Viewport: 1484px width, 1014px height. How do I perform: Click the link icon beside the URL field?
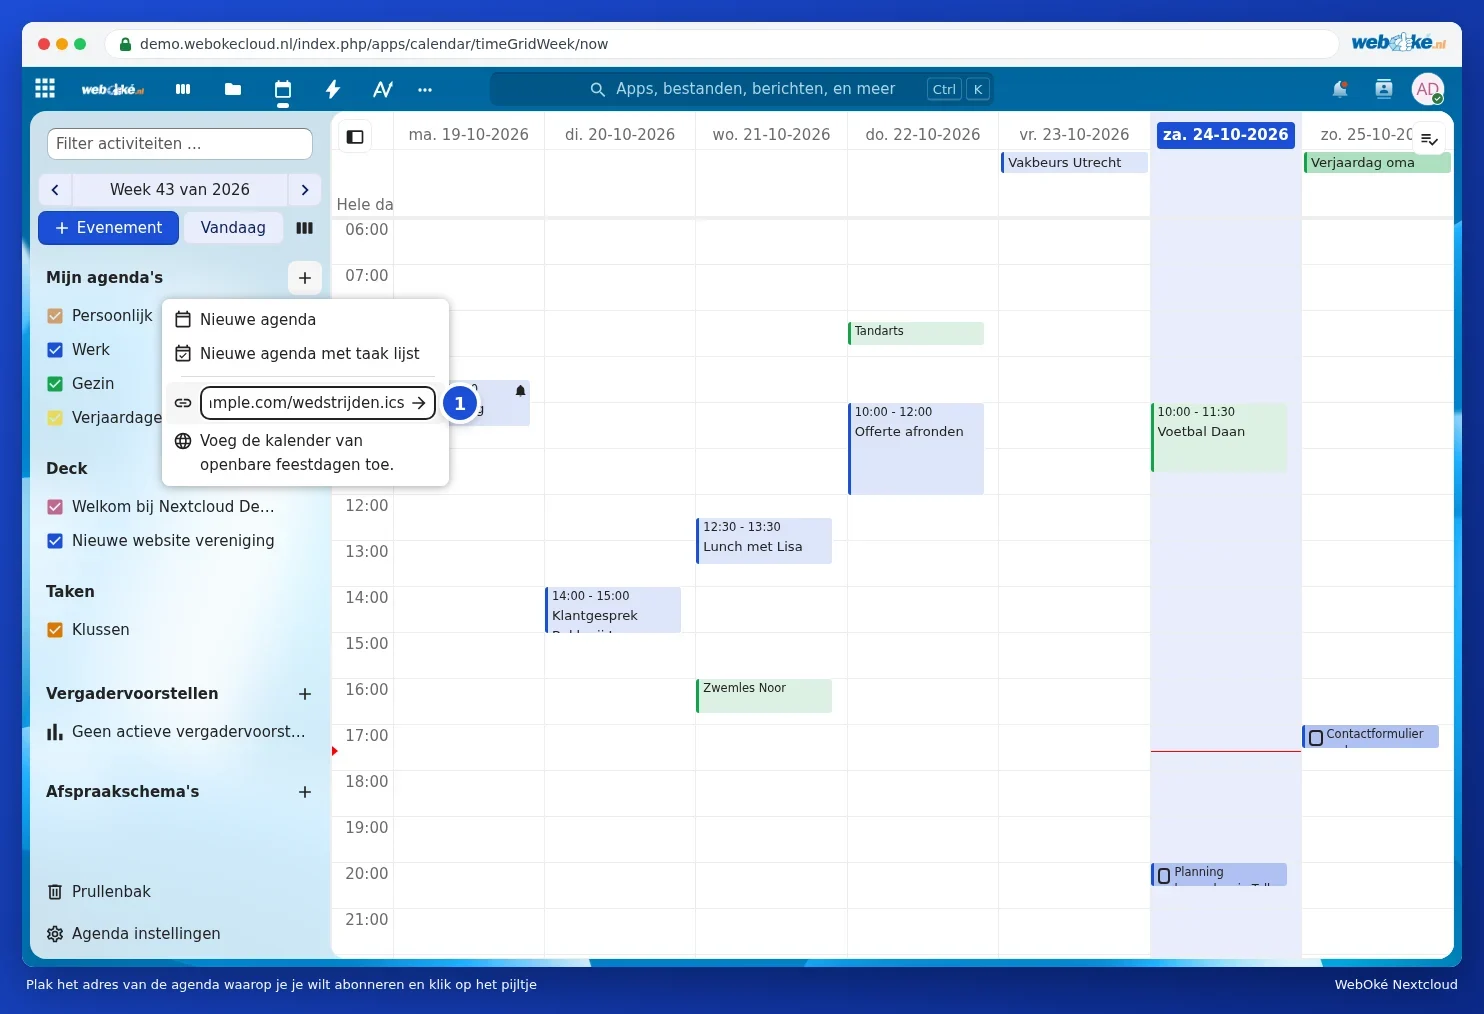pos(183,403)
